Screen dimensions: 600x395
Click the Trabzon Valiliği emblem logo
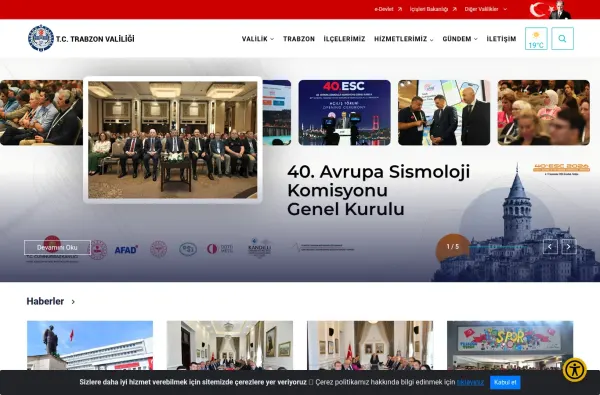point(41,38)
